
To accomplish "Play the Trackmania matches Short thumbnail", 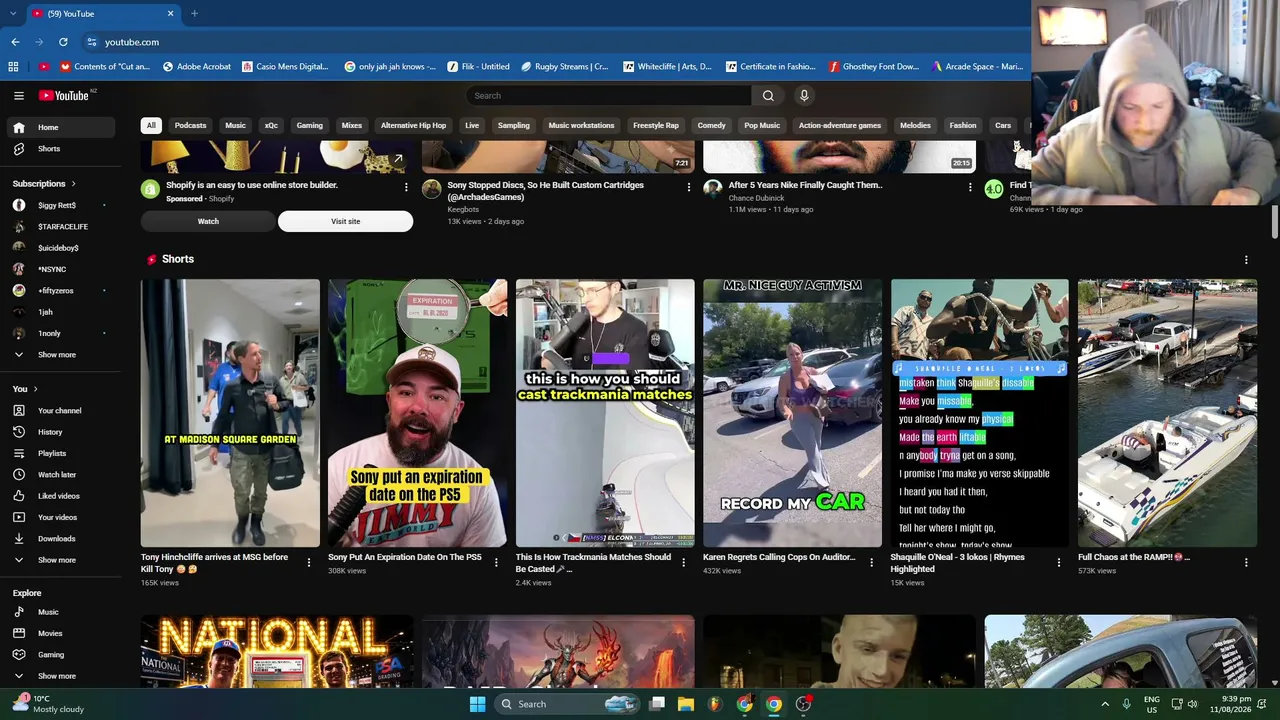I will point(605,413).
